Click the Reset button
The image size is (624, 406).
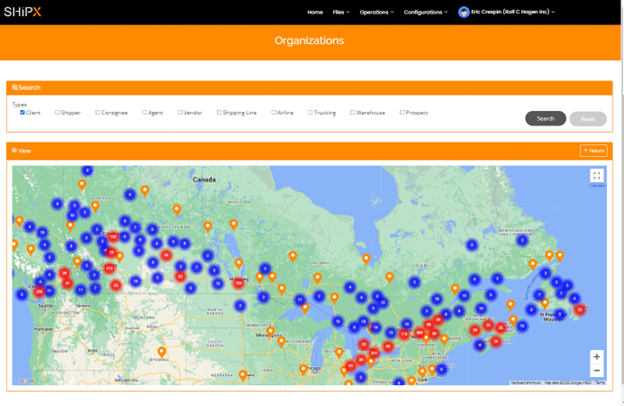pyautogui.click(x=587, y=118)
